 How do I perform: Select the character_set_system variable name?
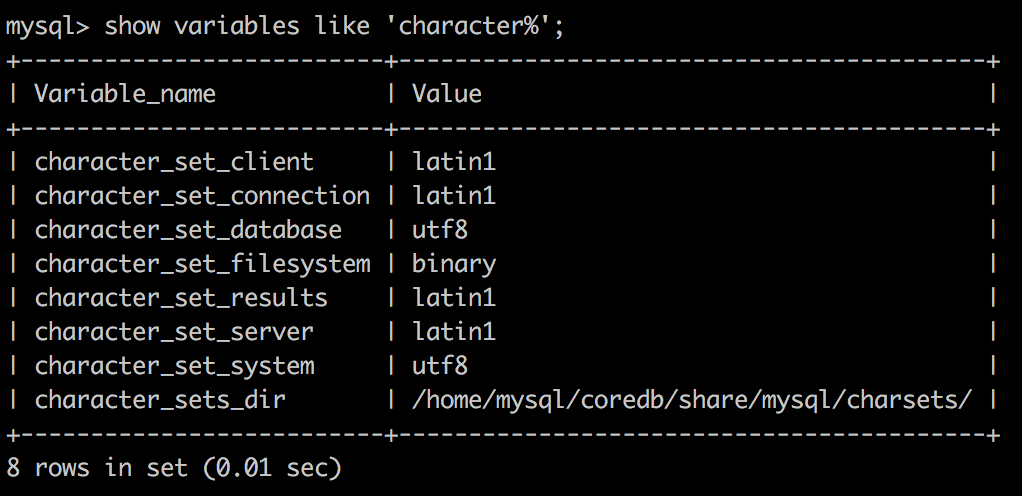174,366
